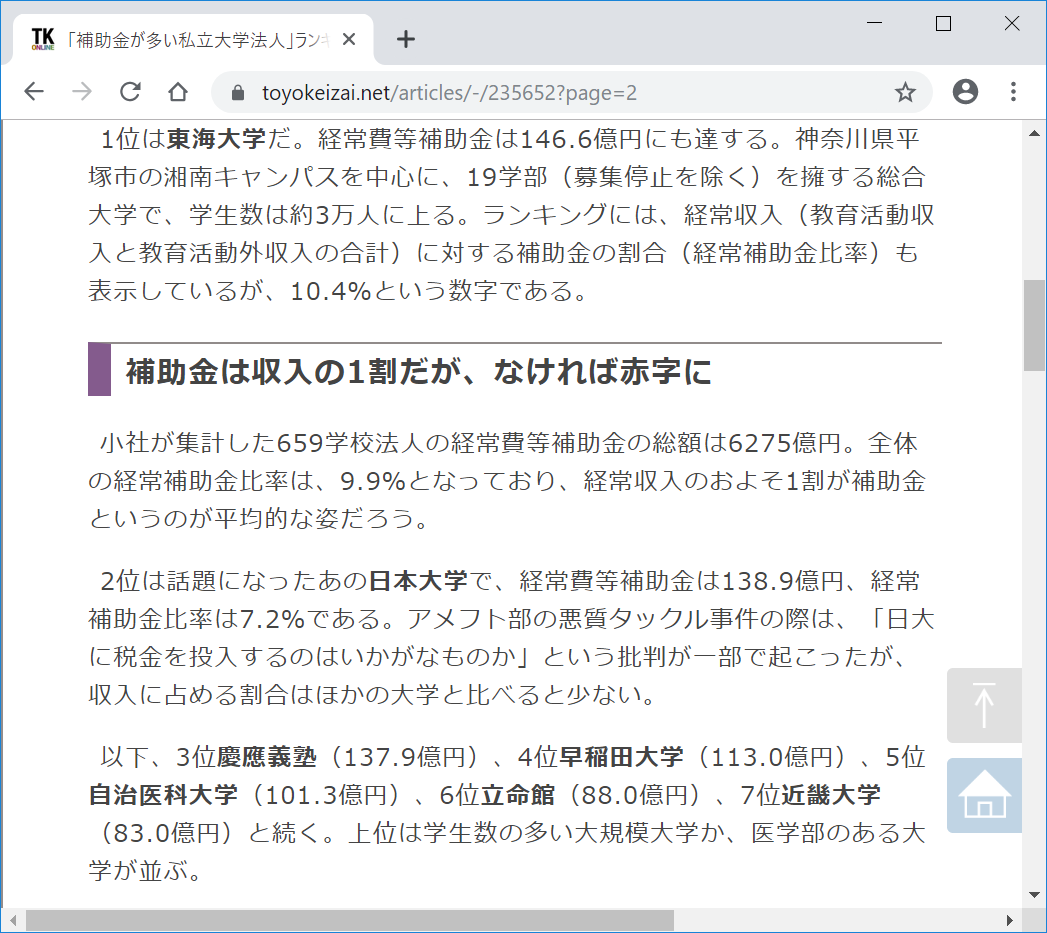Click the figure (101.3億円)
Image resolution: width=1047 pixels, height=933 pixels.
327,795
